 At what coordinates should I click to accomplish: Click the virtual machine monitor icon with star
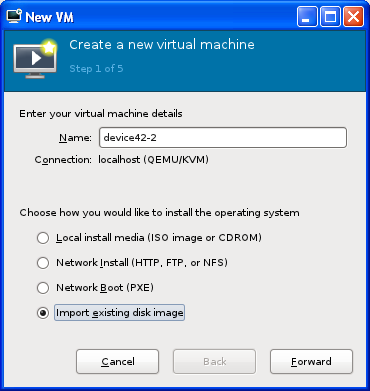(x=35, y=59)
